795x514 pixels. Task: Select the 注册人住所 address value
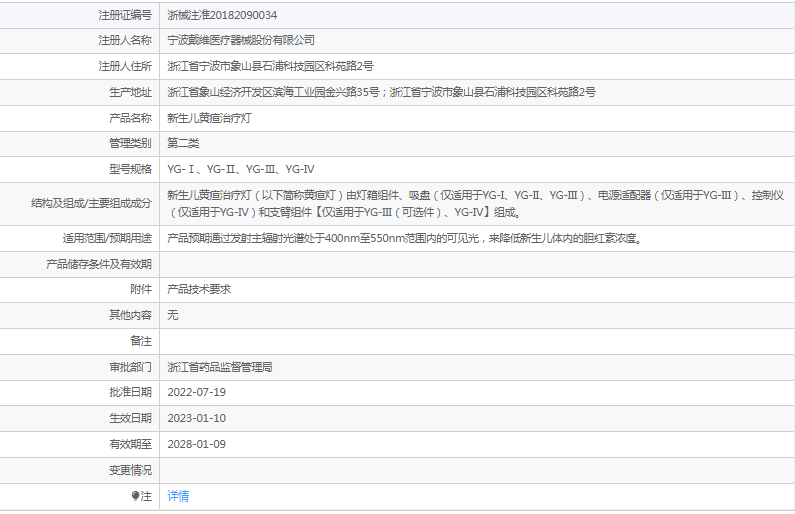click(270, 66)
